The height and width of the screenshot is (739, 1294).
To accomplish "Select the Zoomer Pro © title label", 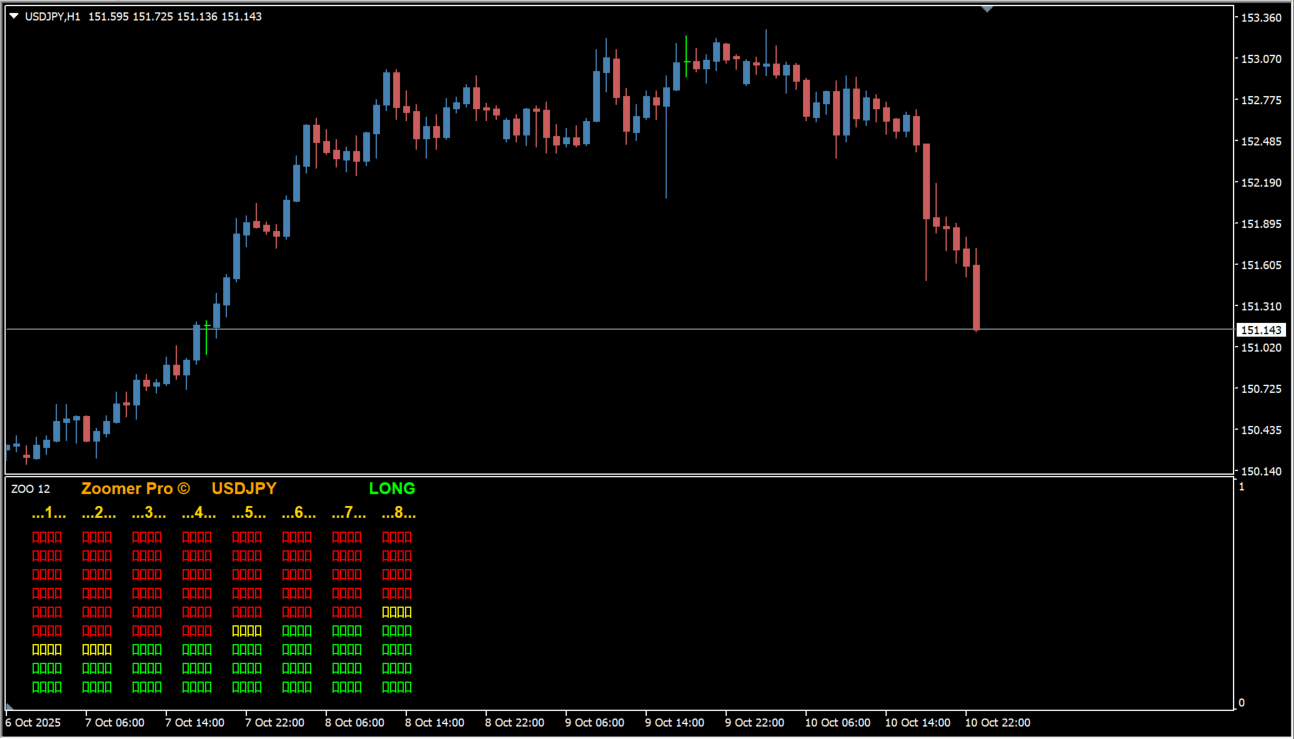I will [x=135, y=489].
